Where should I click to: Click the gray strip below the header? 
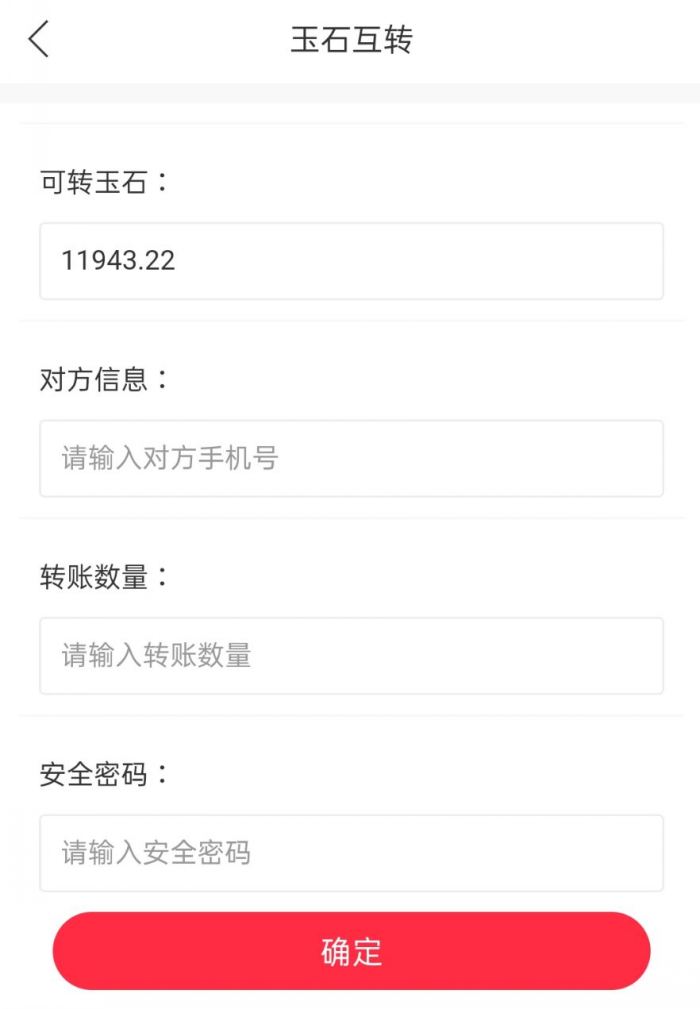(x=350, y=93)
